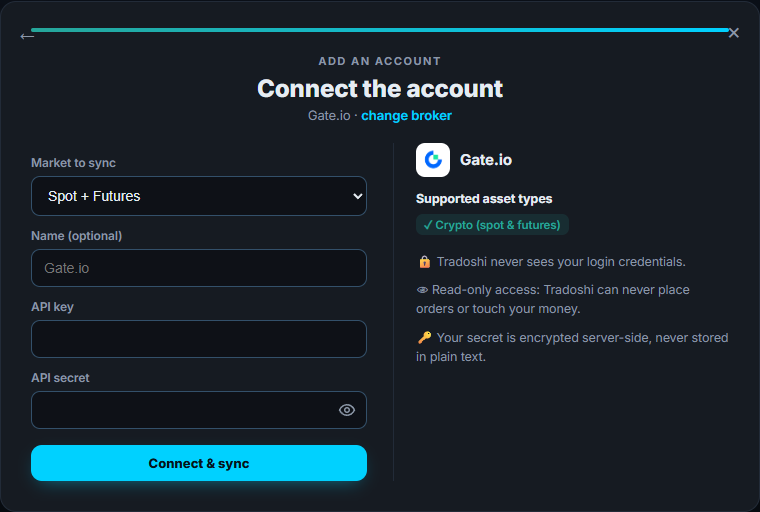The width and height of the screenshot is (760, 512).
Task: Click the key icon beside secret encryption note
Action: click(x=425, y=337)
